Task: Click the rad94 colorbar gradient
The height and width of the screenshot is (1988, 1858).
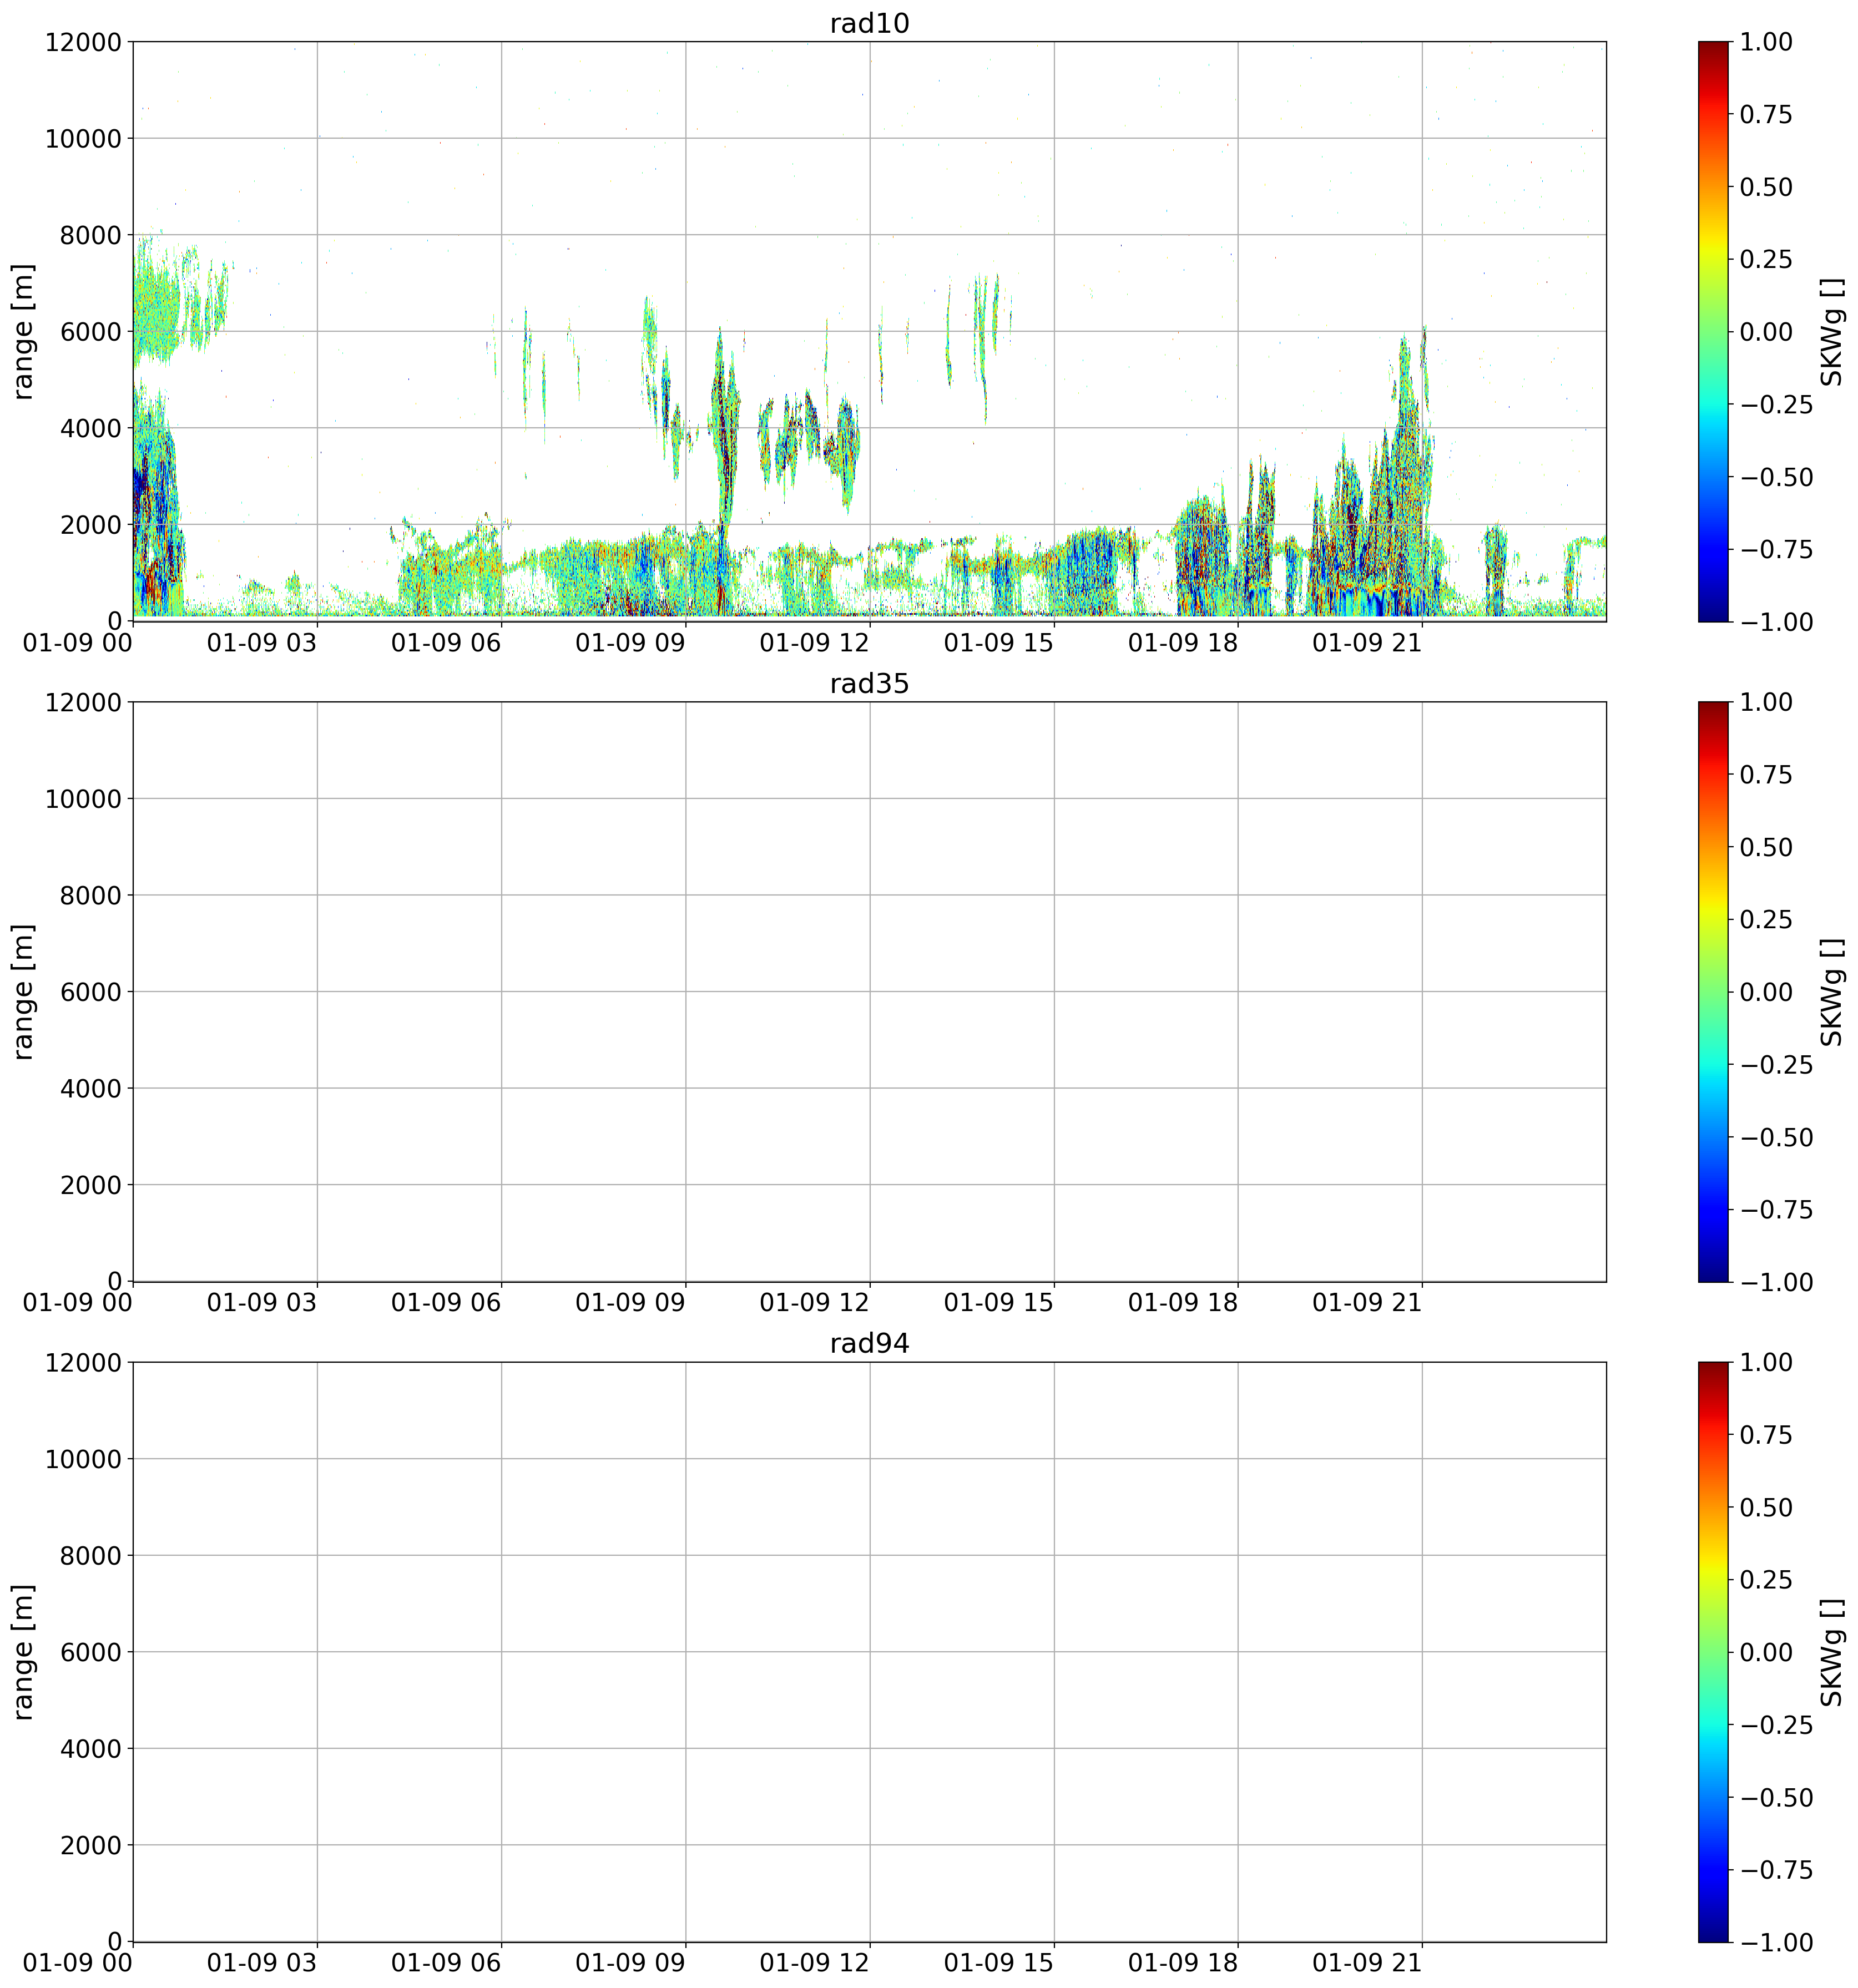Action: tap(1713, 1652)
